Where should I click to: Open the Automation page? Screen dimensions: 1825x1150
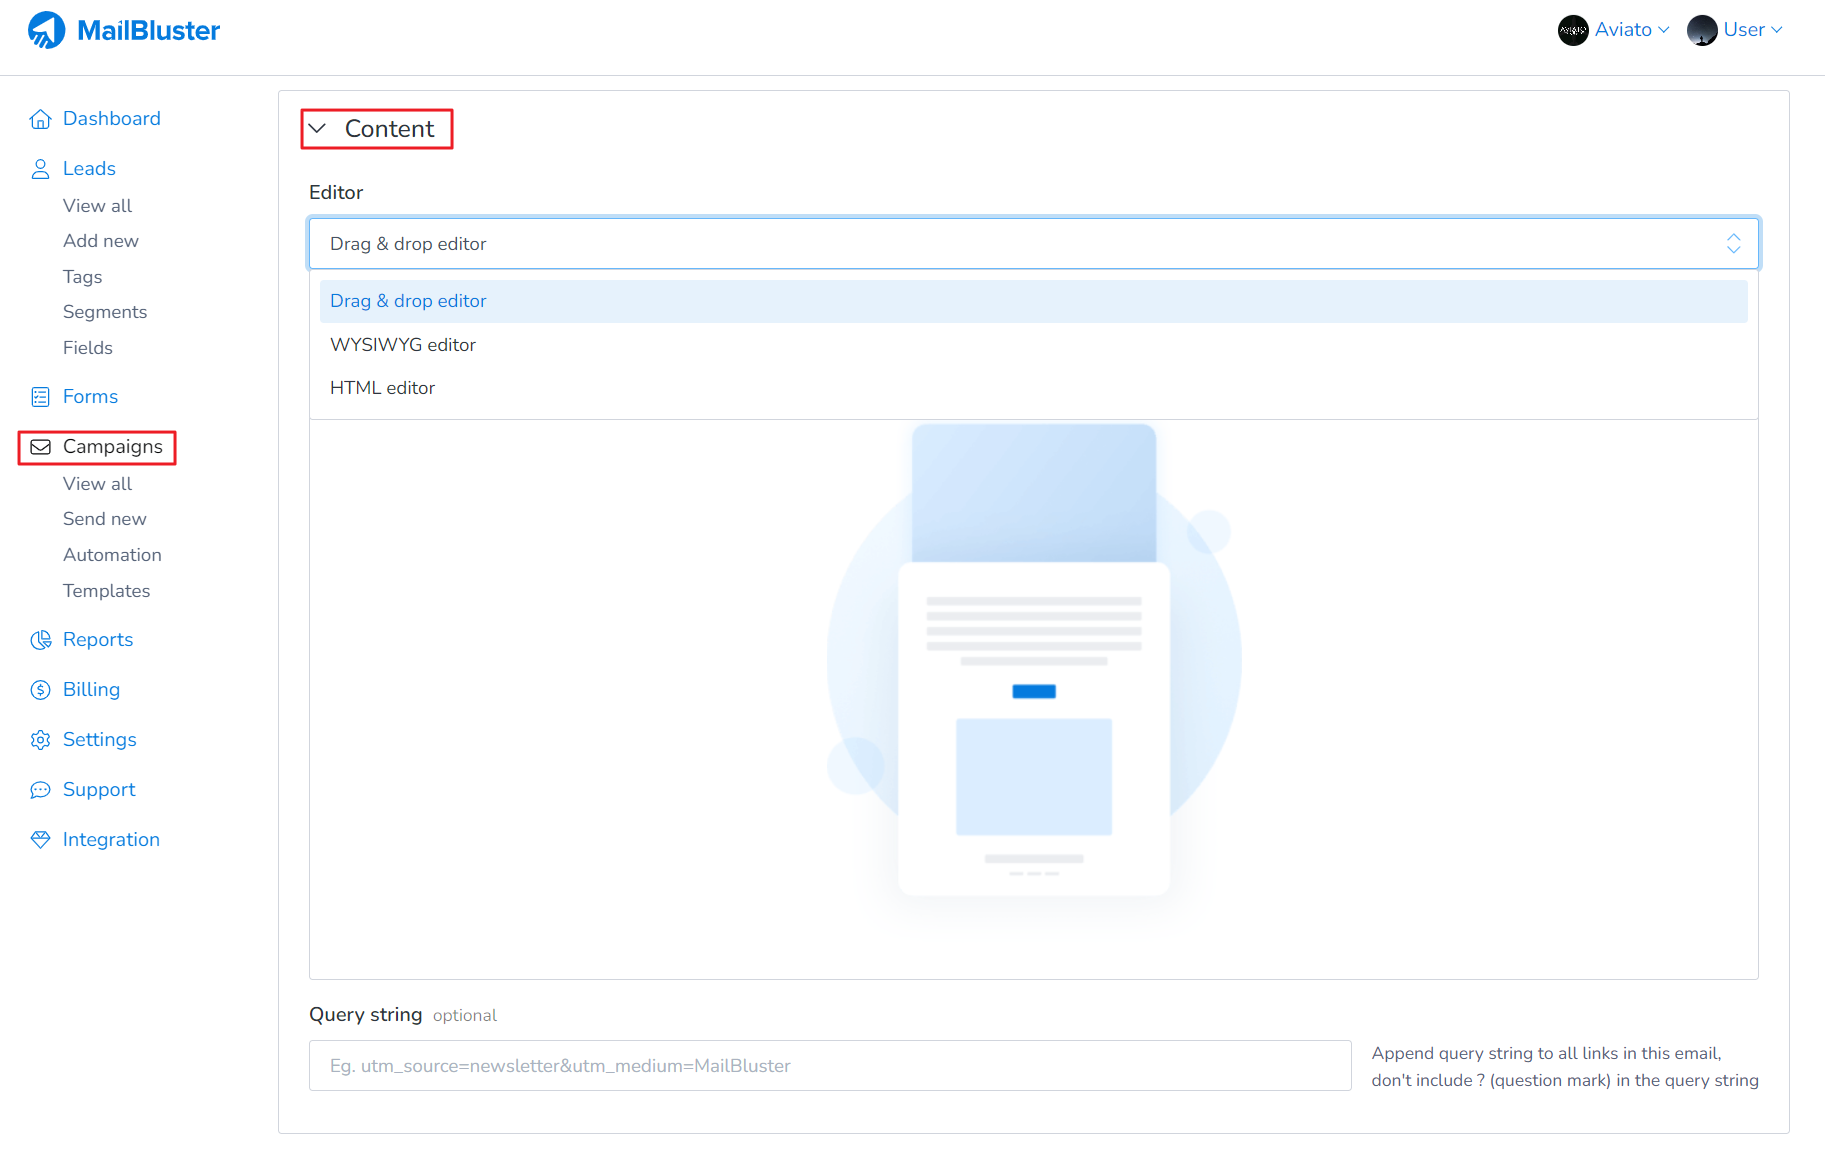tap(112, 555)
